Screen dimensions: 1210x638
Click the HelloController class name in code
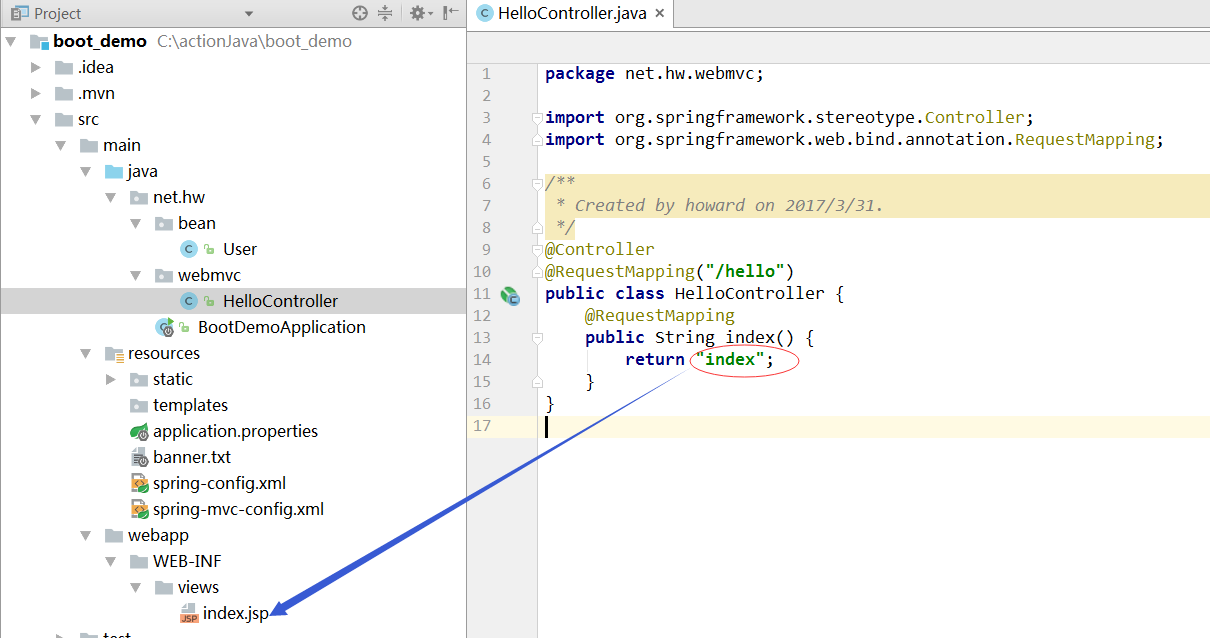[750, 293]
